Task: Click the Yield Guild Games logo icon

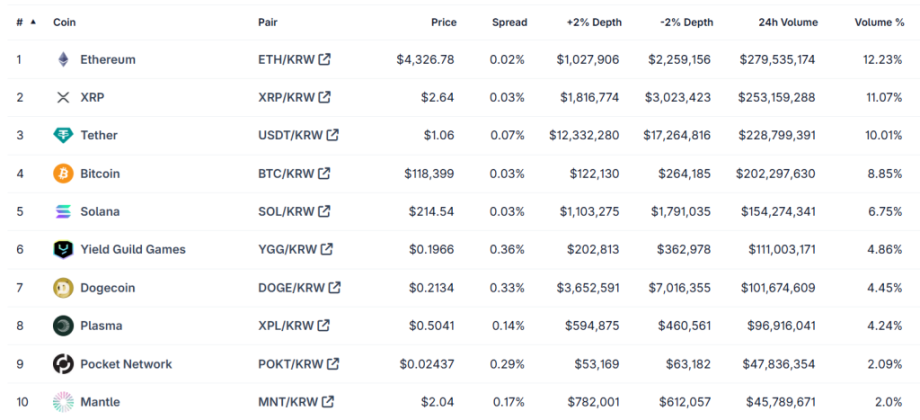Action: coord(63,250)
